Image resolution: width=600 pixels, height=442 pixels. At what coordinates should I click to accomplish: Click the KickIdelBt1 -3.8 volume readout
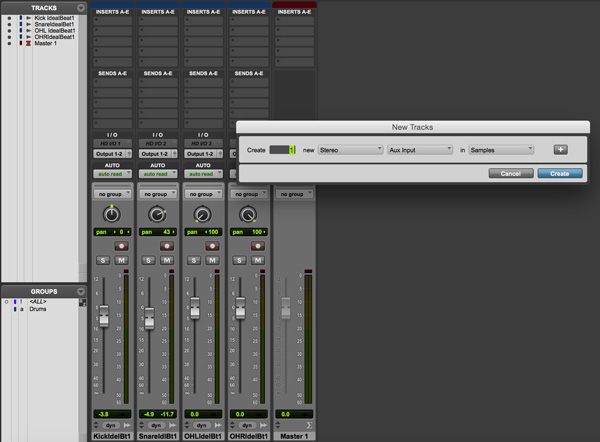point(112,414)
